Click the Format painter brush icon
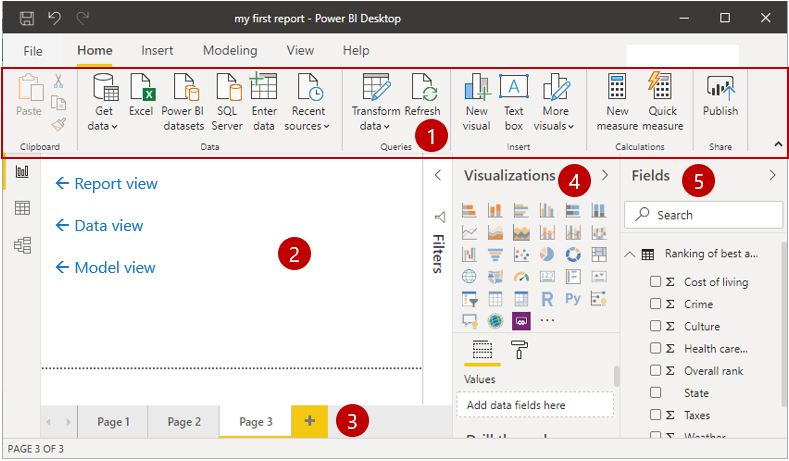The image size is (789, 461). click(x=58, y=124)
